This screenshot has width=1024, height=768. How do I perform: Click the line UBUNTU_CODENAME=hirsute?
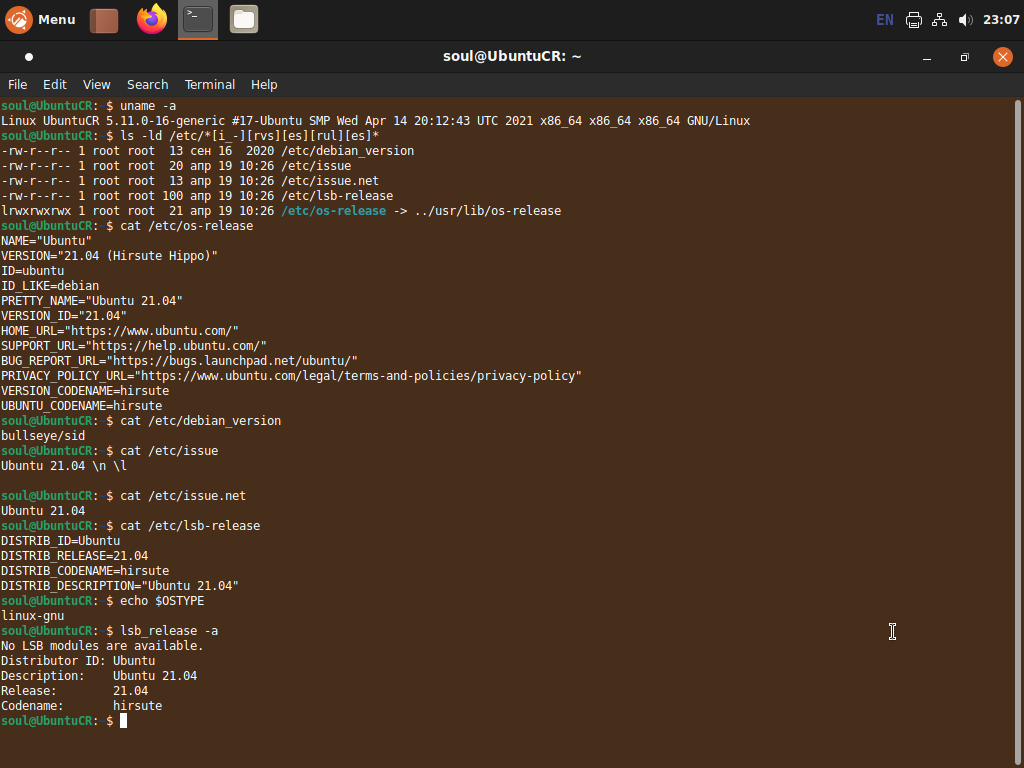pyautogui.click(x=82, y=406)
